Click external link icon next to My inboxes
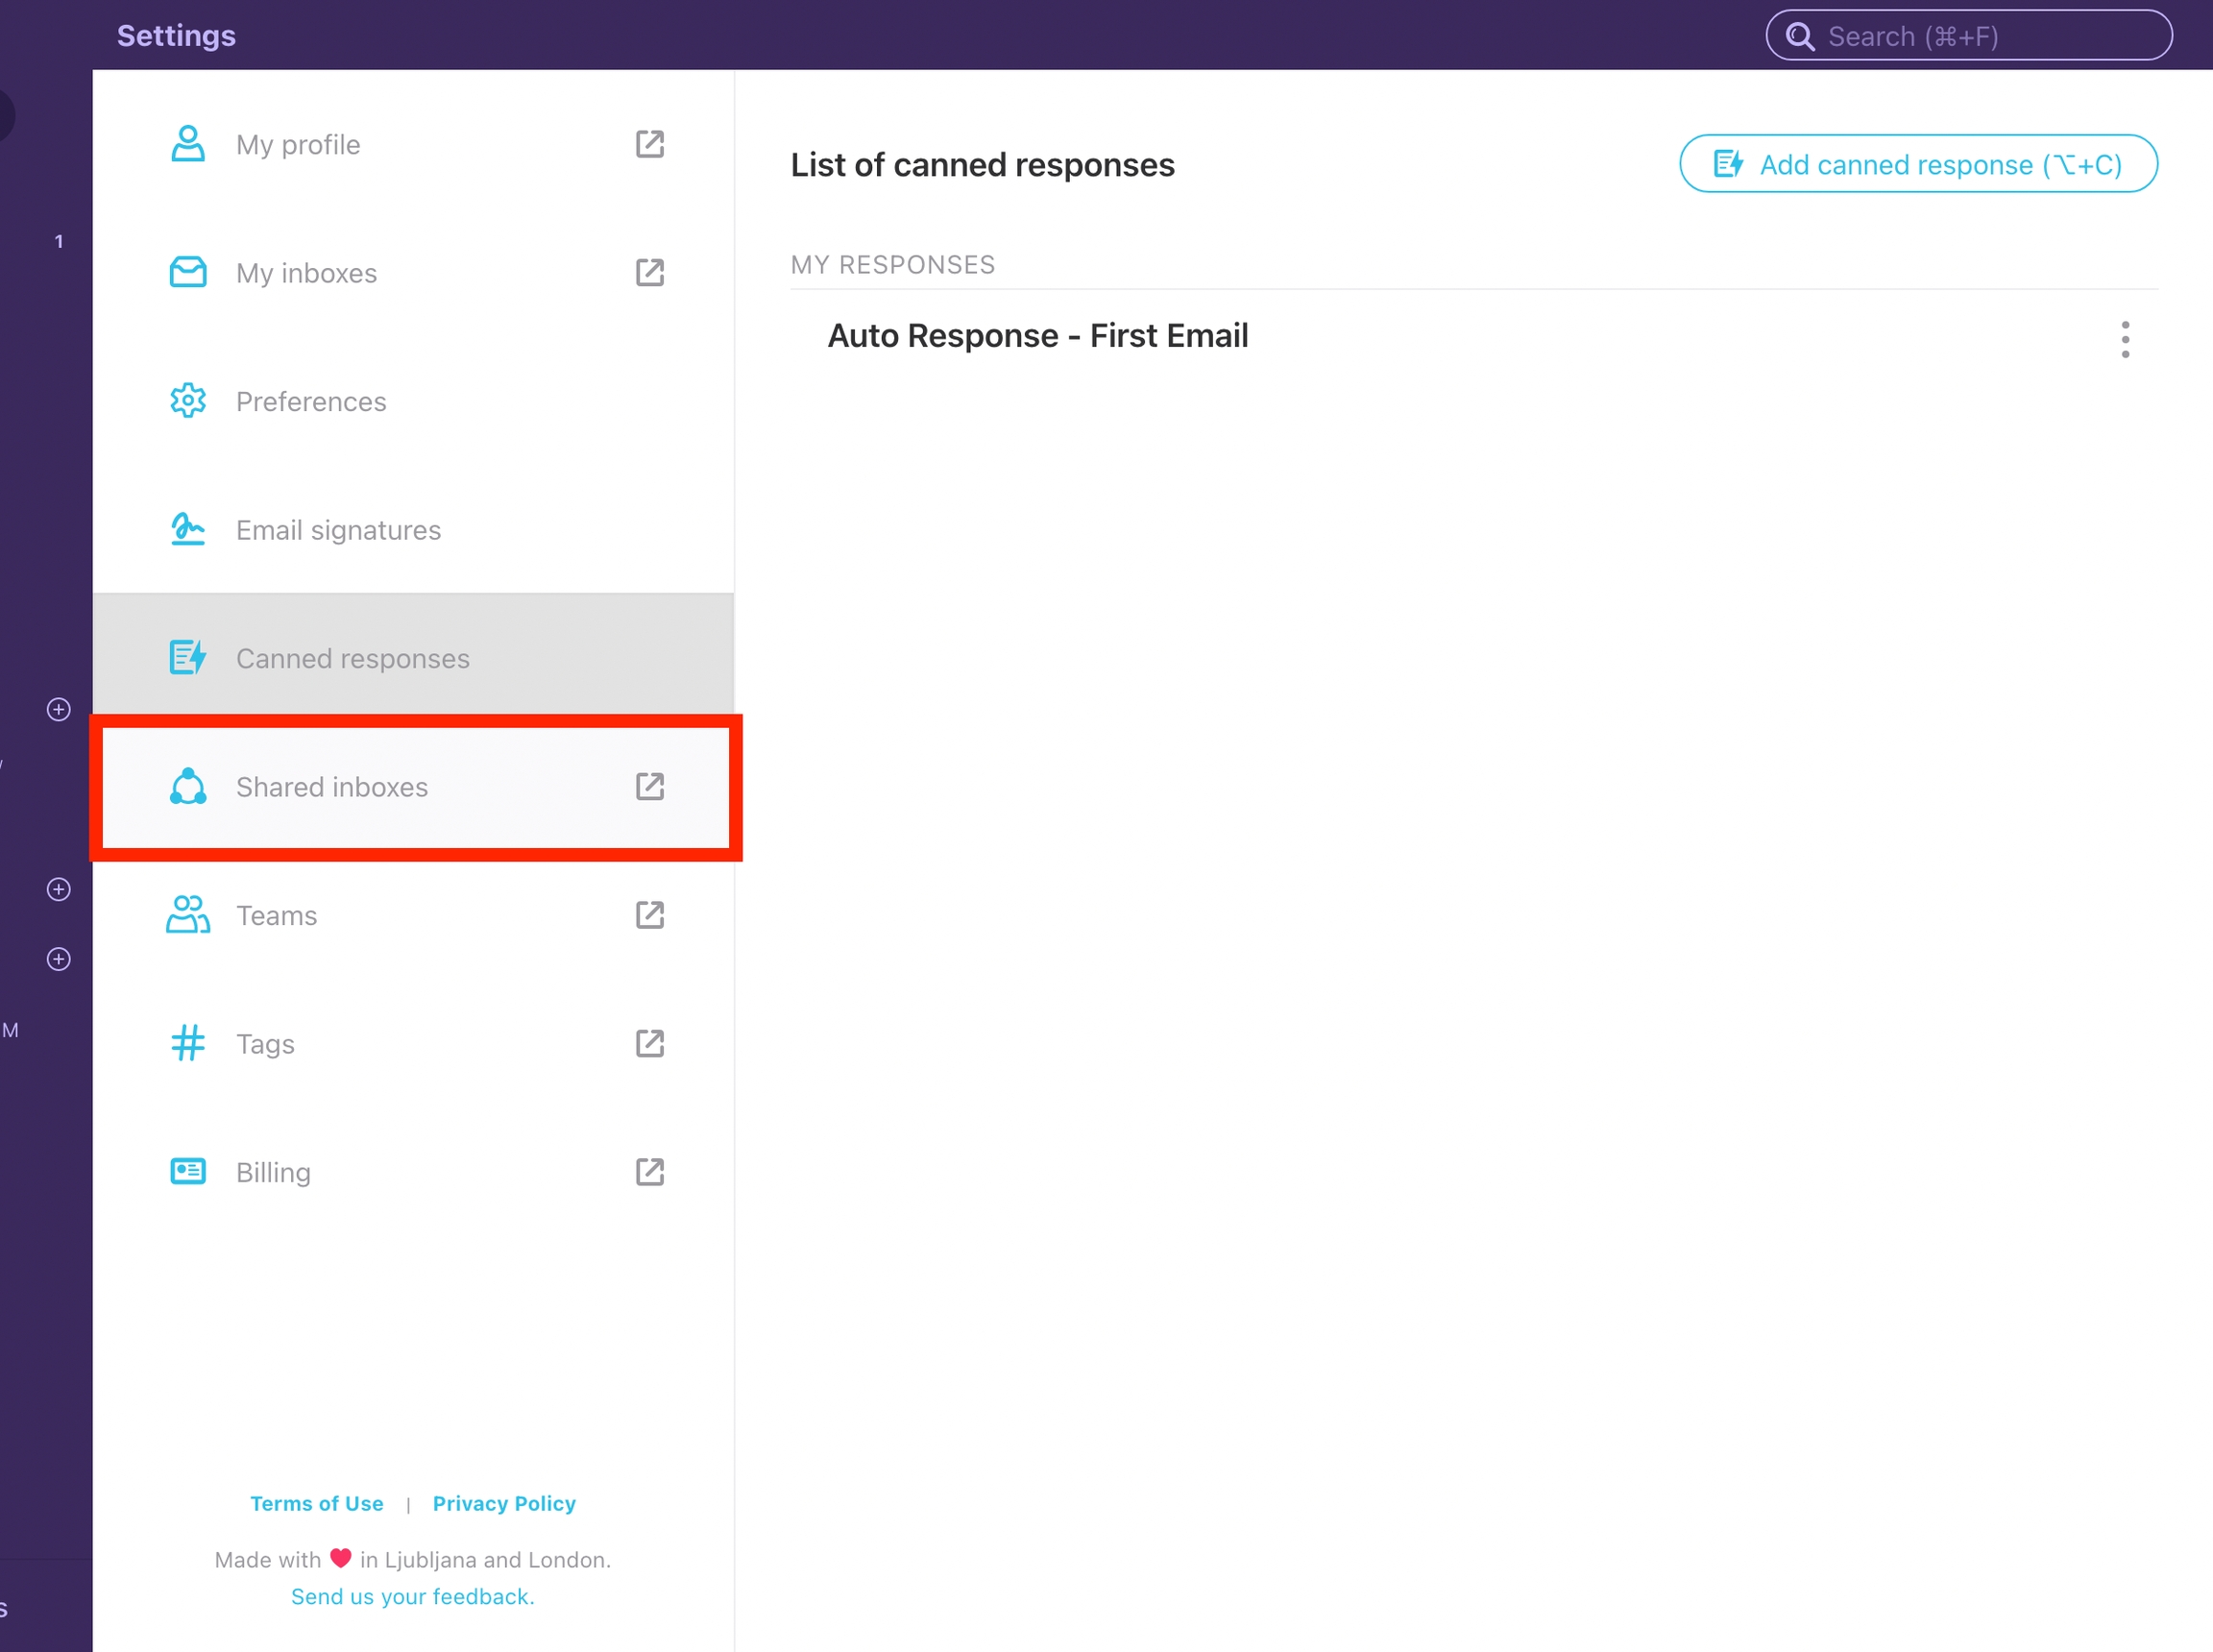This screenshot has height=1652, width=2213. pos(650,272)
